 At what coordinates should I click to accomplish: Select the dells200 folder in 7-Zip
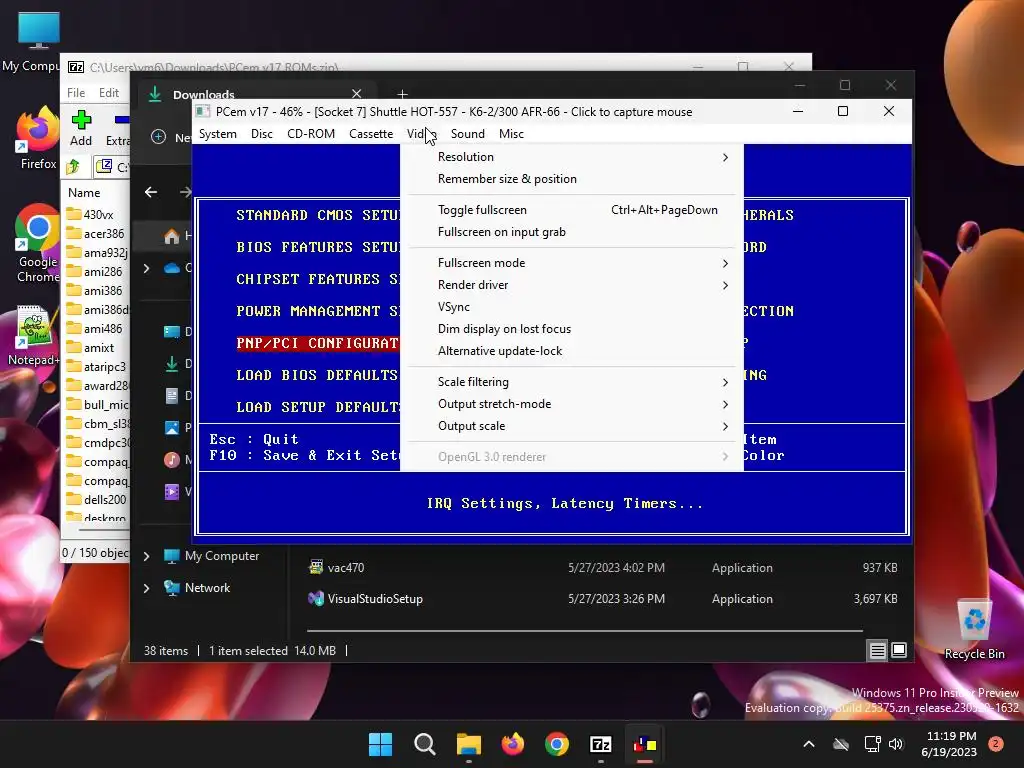pyautogui.click(x=98, y=500)
